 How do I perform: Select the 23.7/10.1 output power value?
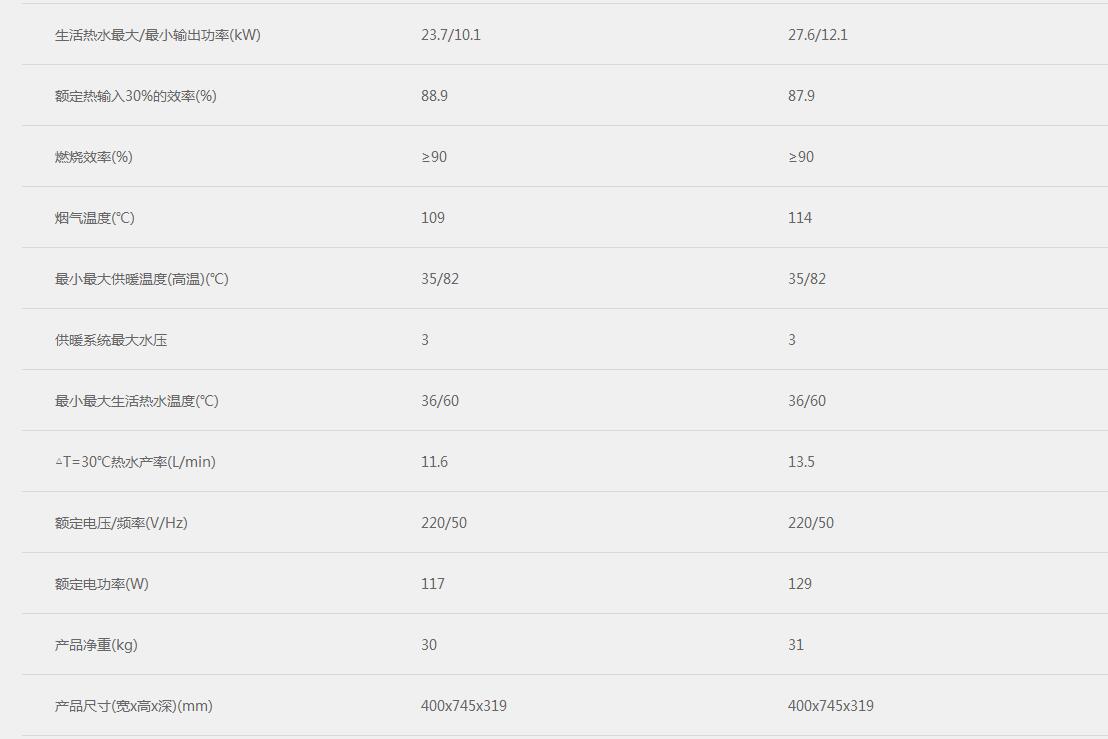pos(451,35)
